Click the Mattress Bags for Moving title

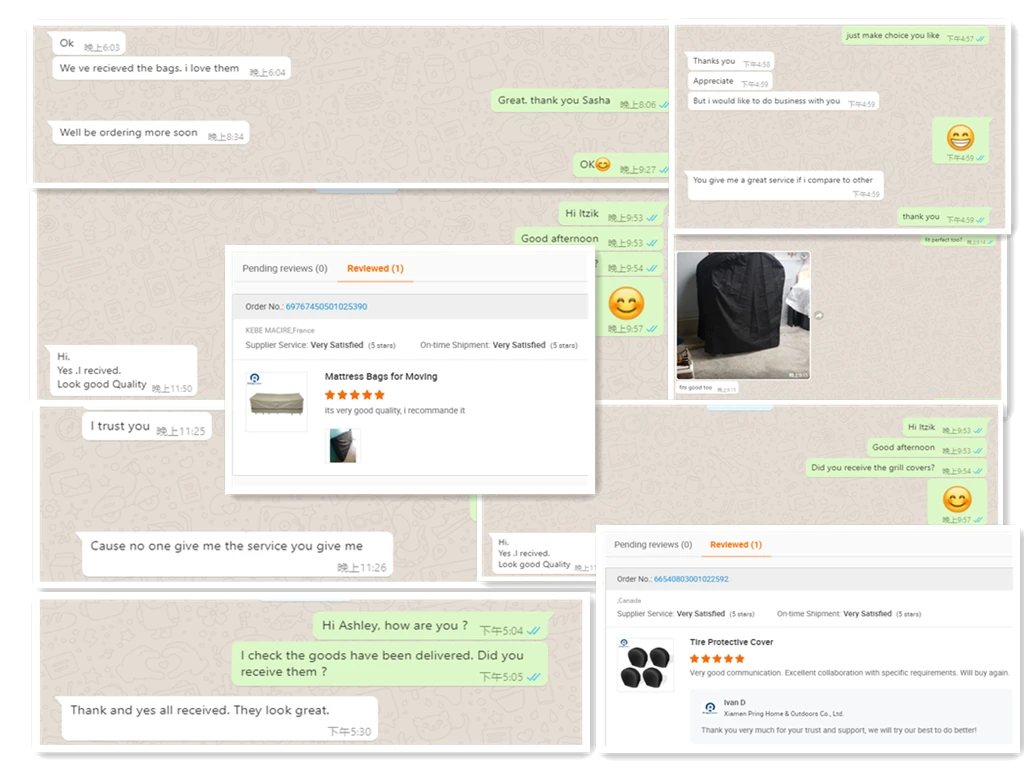click(381, 377)
